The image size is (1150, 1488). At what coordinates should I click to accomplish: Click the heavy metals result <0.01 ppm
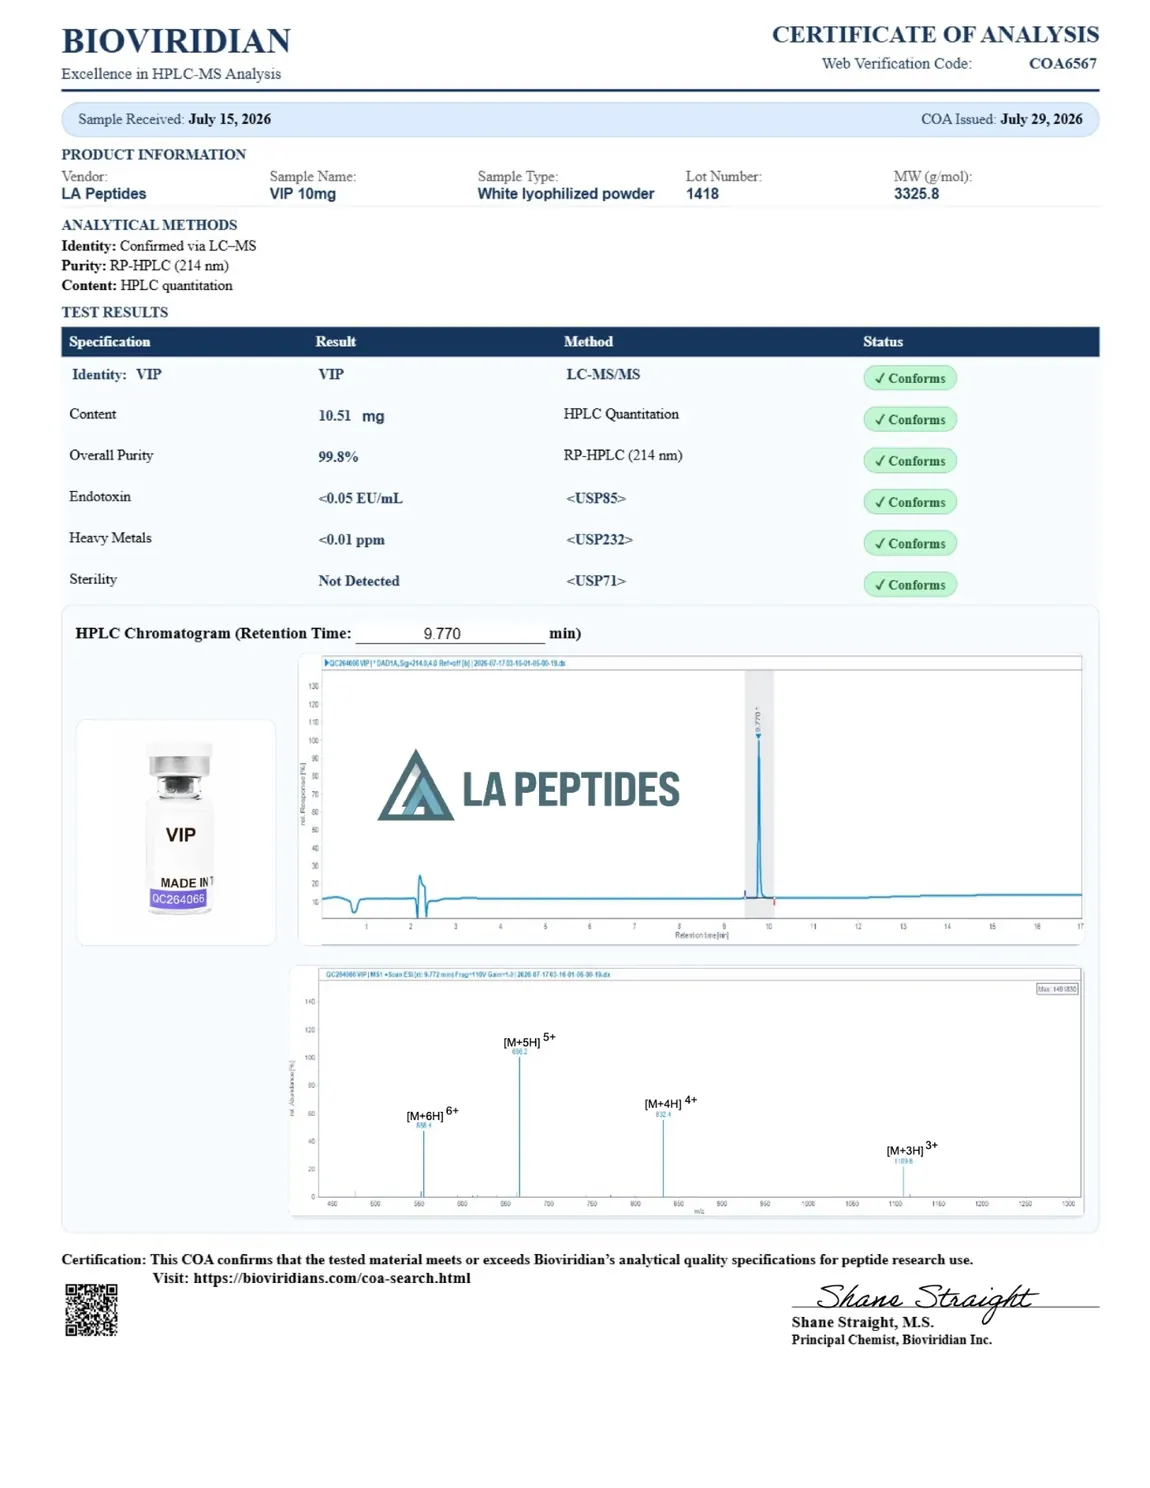pyautogui.click(x=351, y=540)
